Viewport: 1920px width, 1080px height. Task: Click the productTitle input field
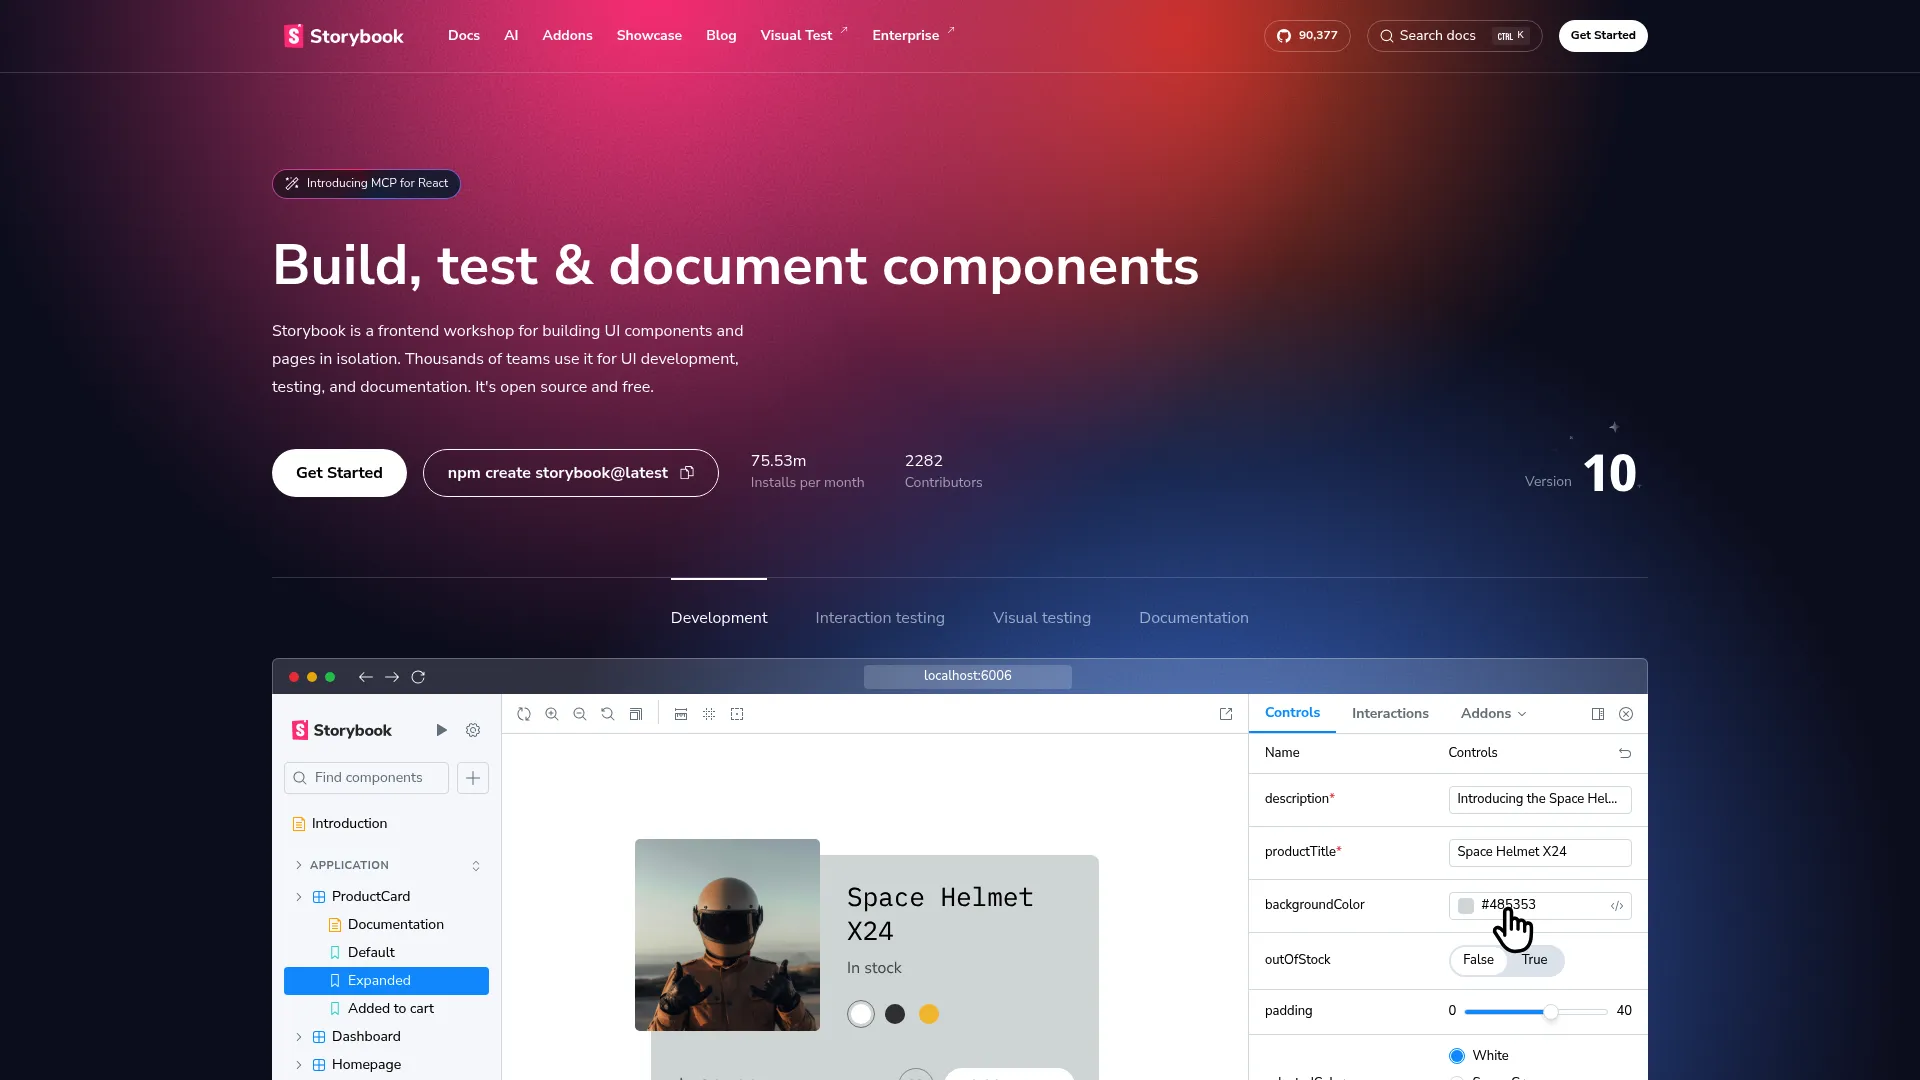[x=1540, y=853]
